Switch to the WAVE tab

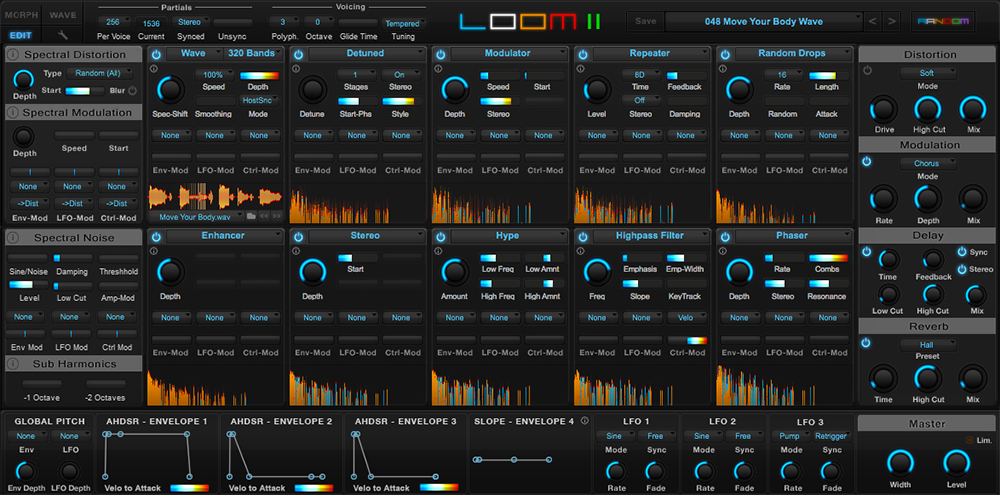[x=63, y=16]
